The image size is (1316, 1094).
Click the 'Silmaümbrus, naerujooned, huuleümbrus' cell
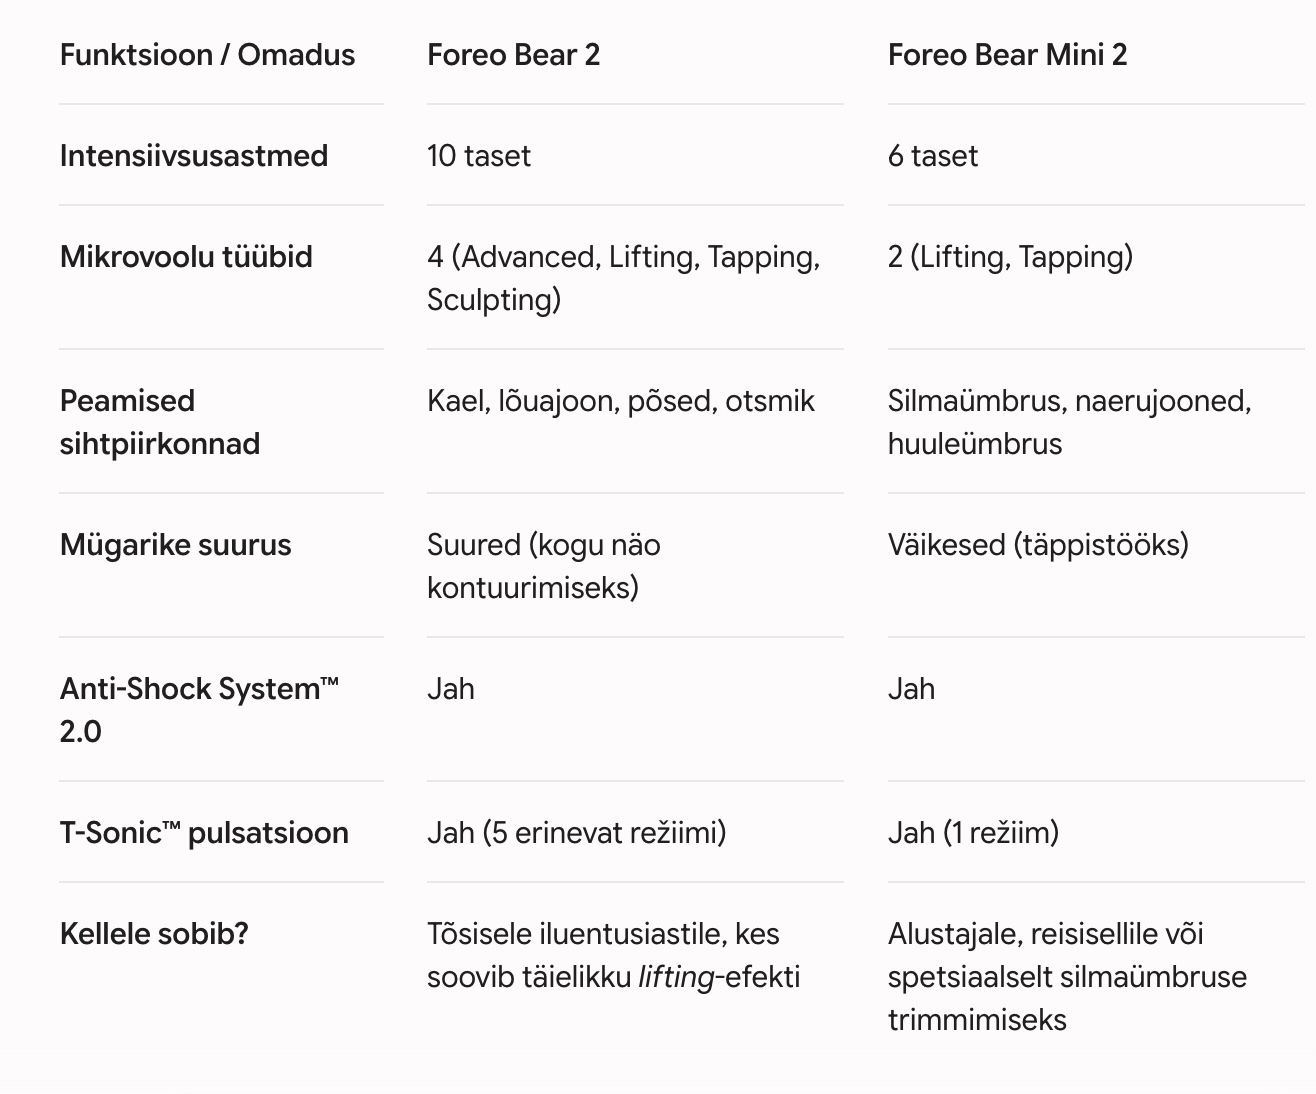click(x=1069, y=422)
